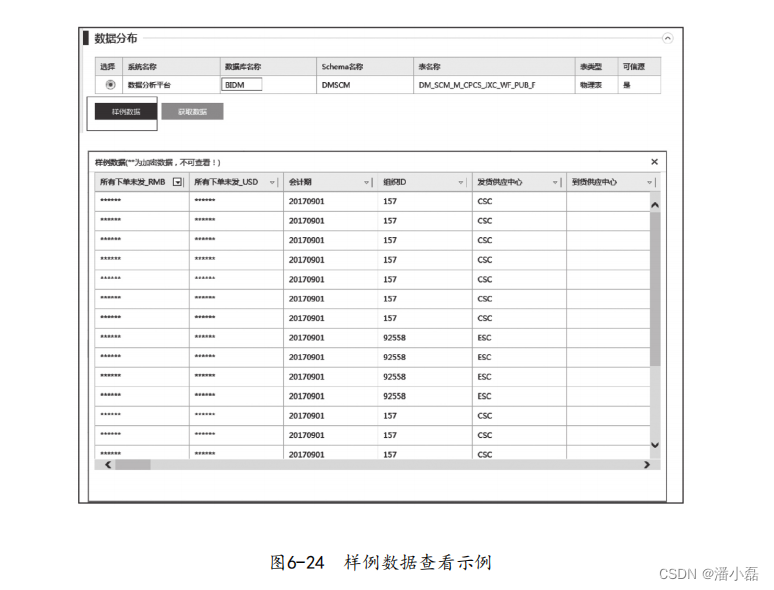Click the 表类型 column header

[x=596, y=67]
